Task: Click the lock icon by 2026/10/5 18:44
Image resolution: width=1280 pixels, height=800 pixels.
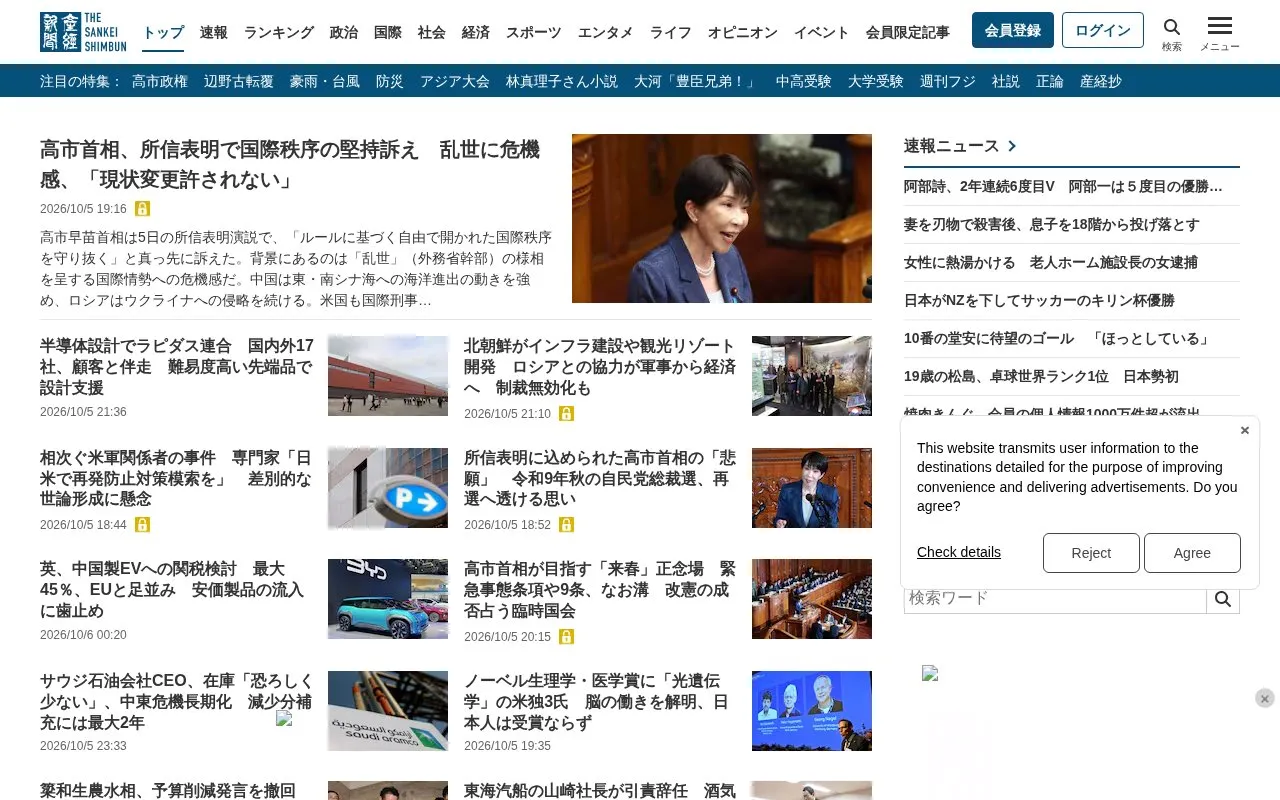Action: (142, 524)
